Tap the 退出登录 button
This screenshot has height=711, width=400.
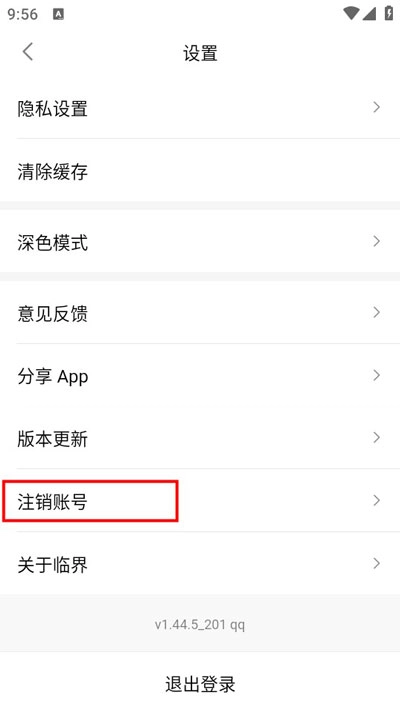tap(200, 683)
